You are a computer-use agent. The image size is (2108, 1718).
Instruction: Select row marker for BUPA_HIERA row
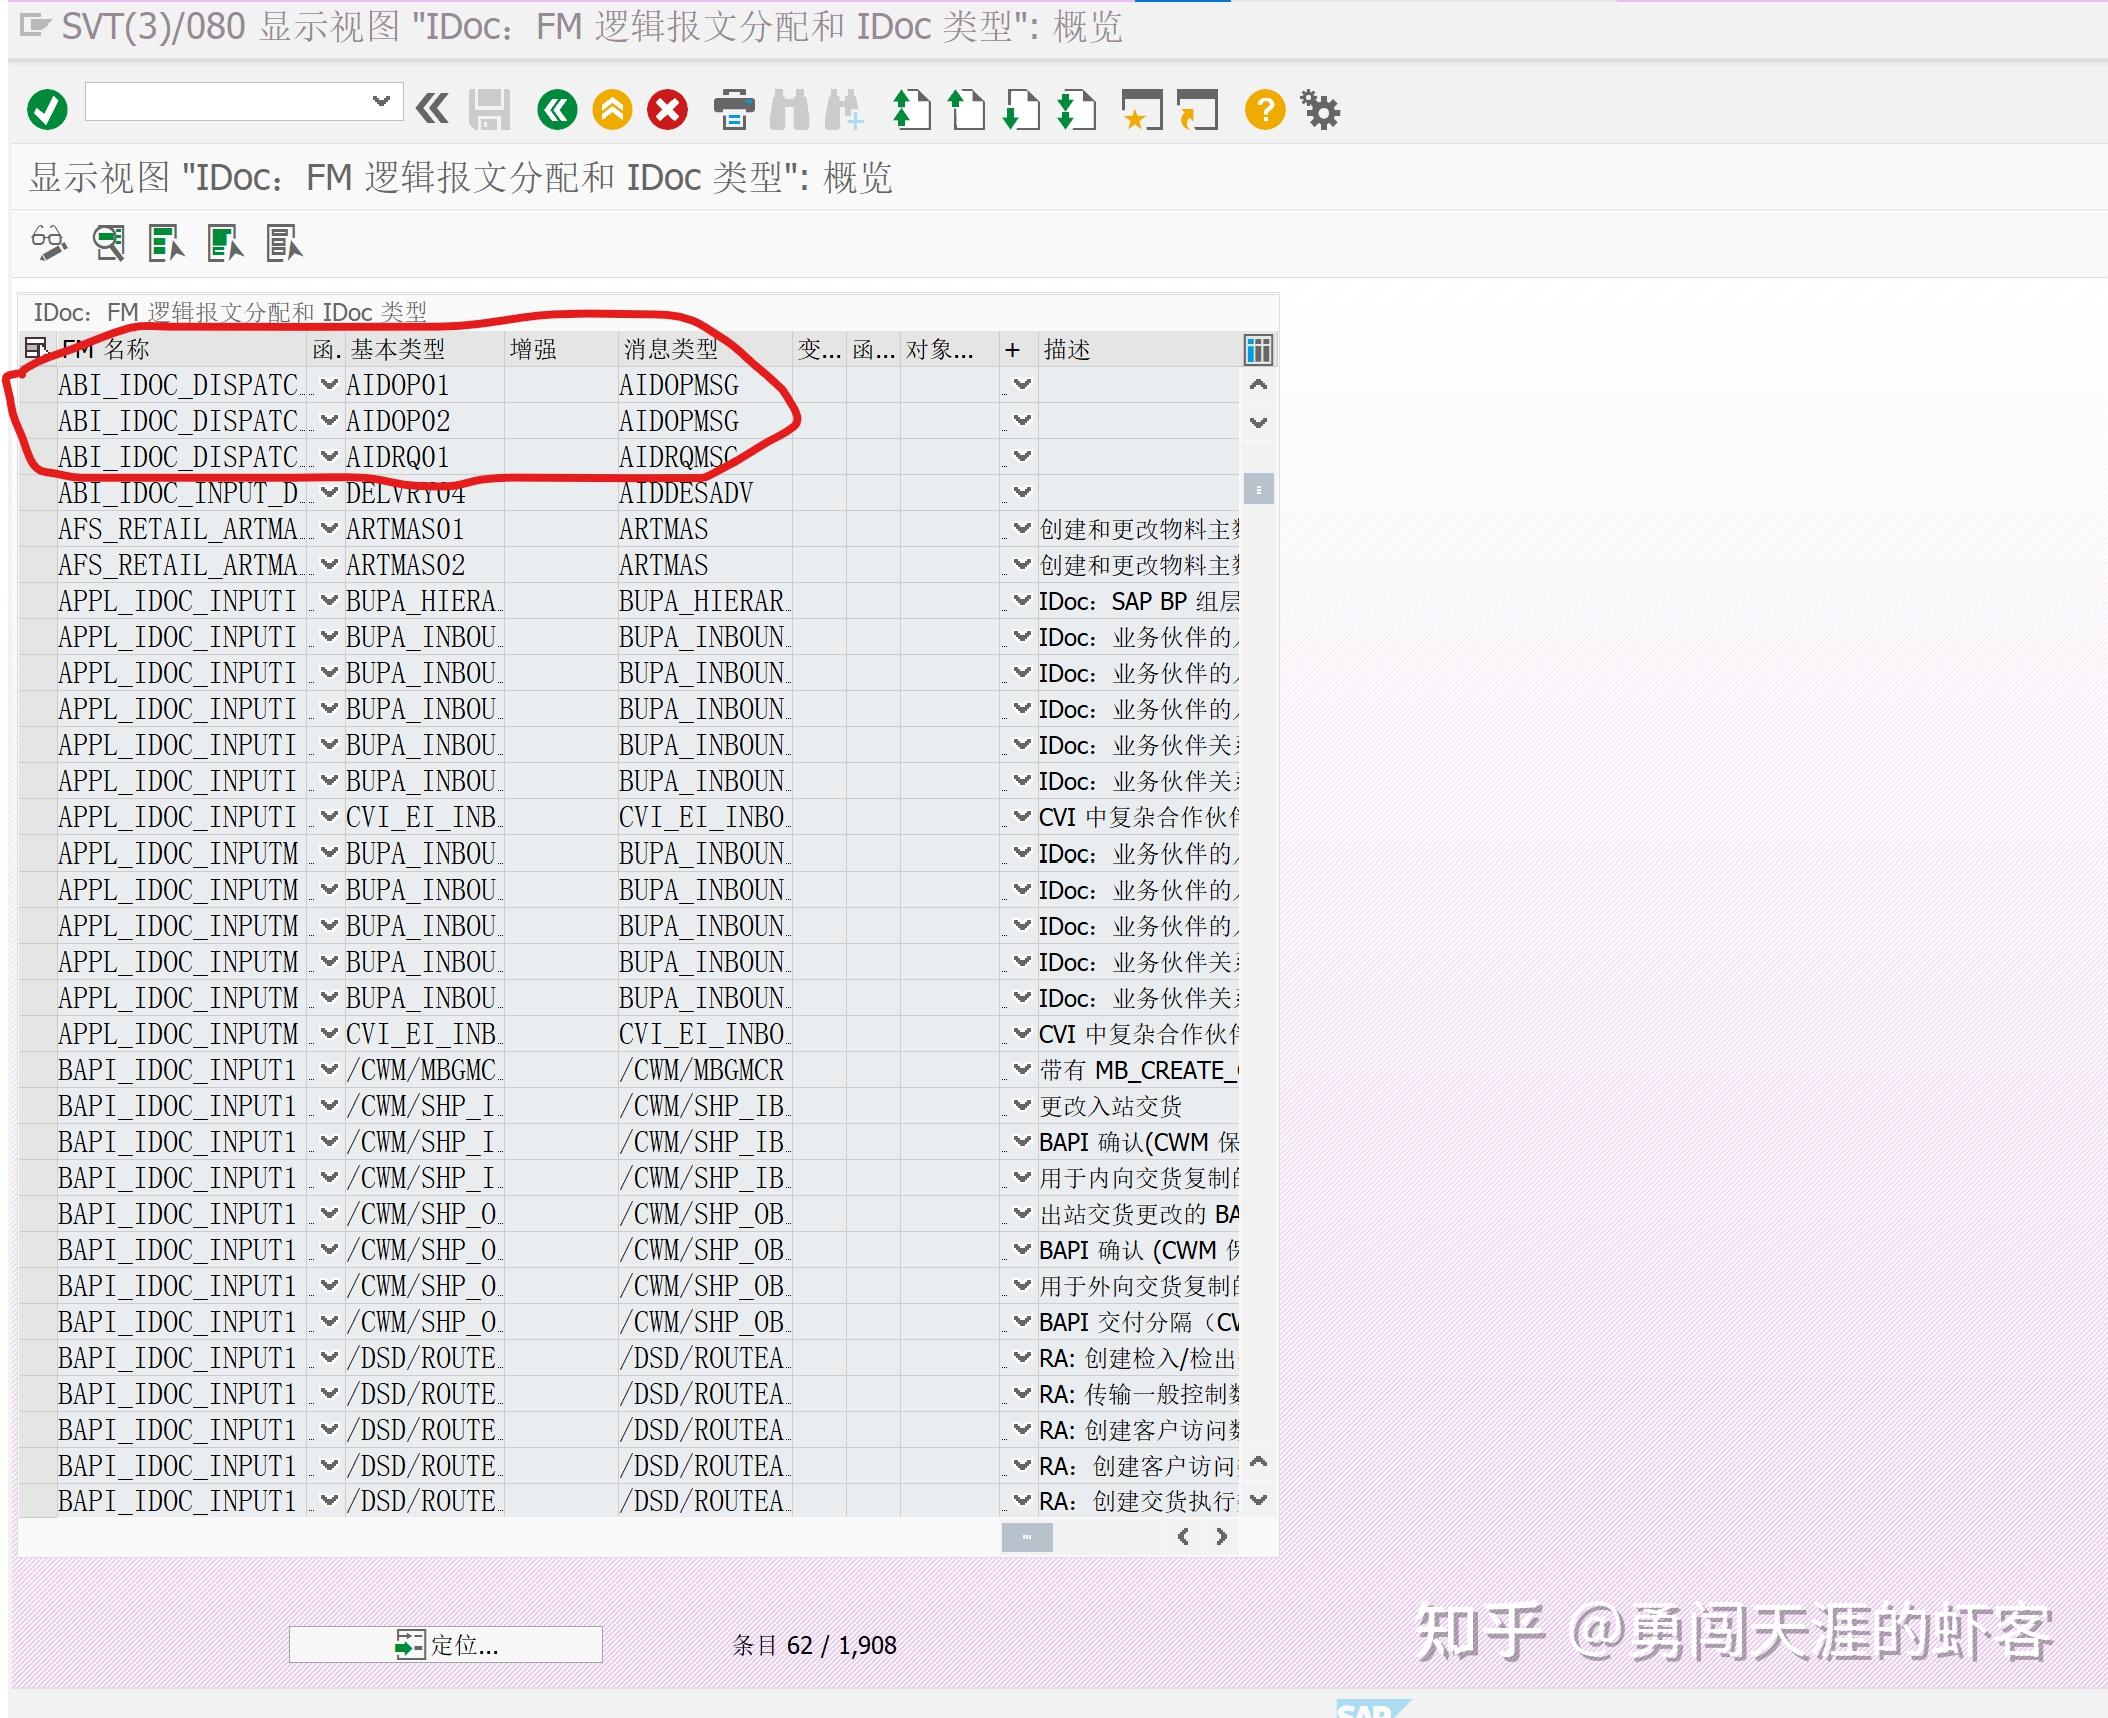point(38,601)
